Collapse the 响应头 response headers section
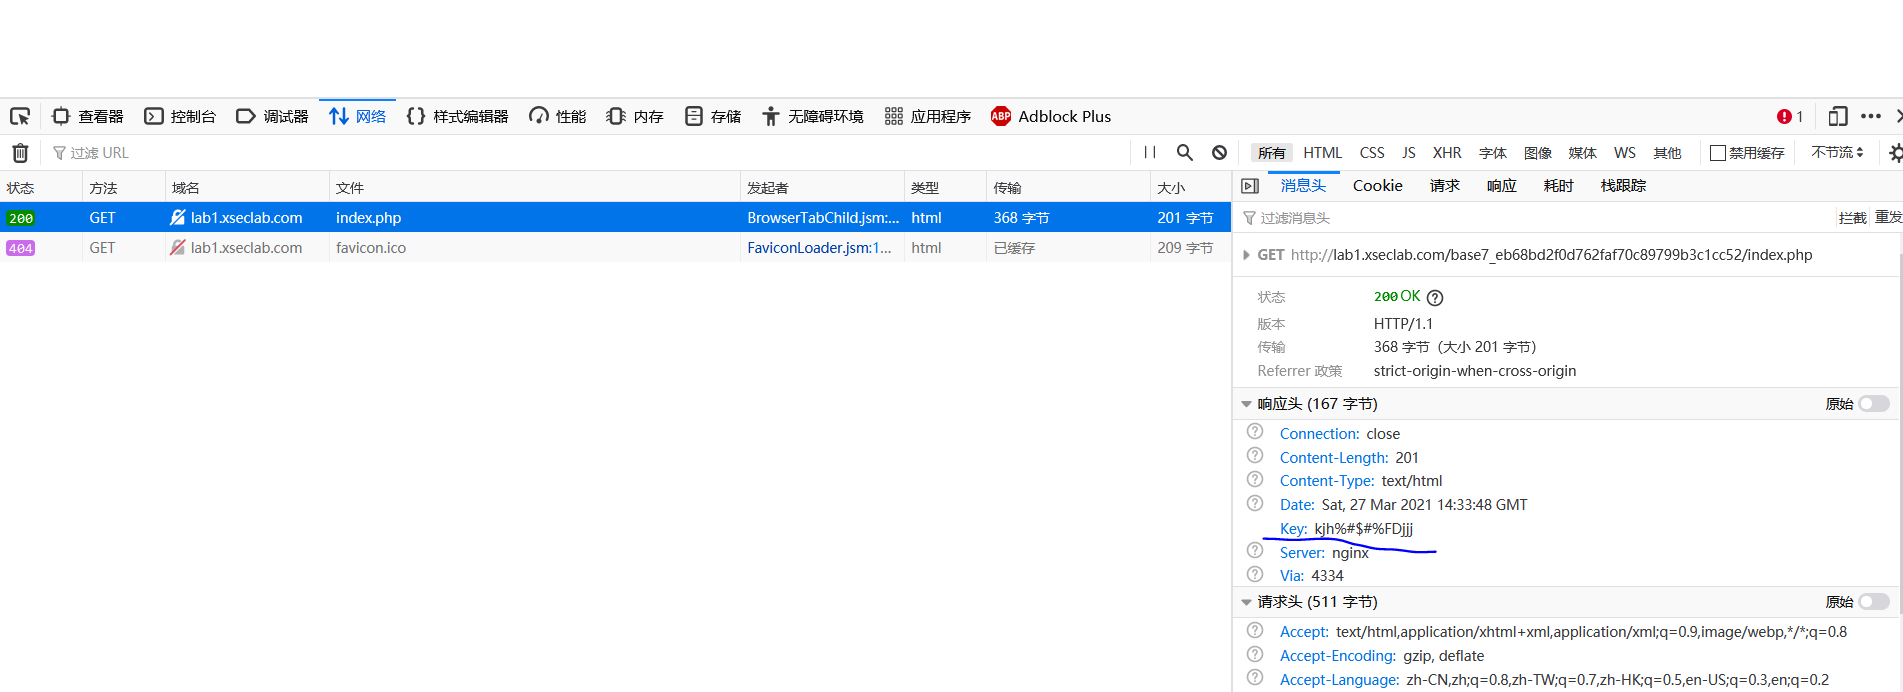This screenshot has width=1903, height=692. pyautogui.click(x=1246, y=404)
